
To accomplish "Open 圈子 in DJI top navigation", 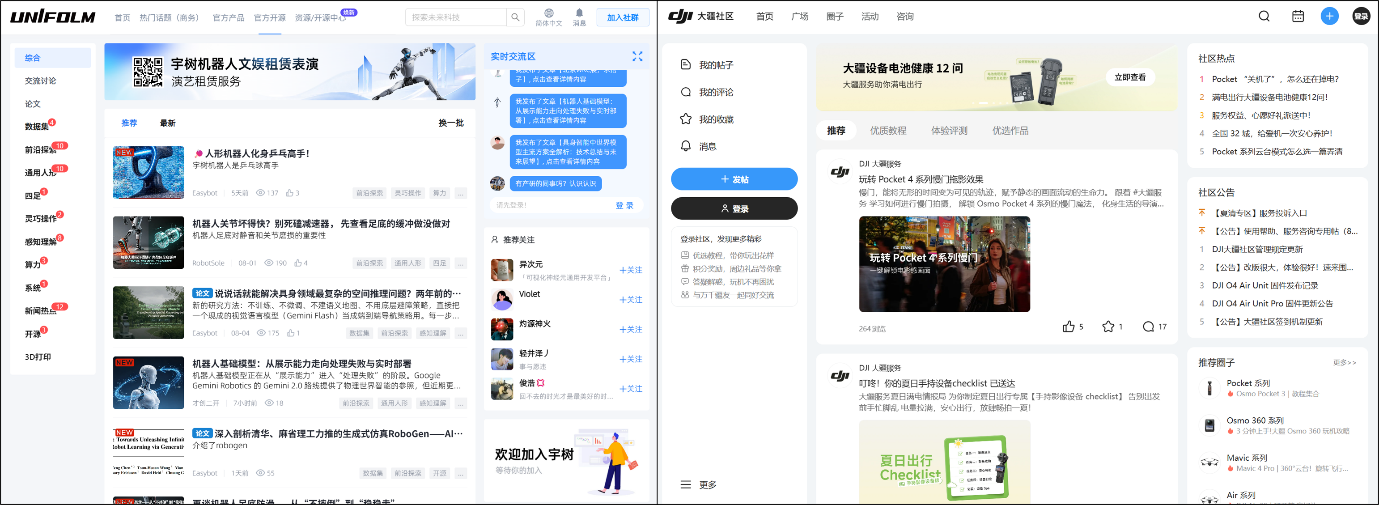I will 835,17.
